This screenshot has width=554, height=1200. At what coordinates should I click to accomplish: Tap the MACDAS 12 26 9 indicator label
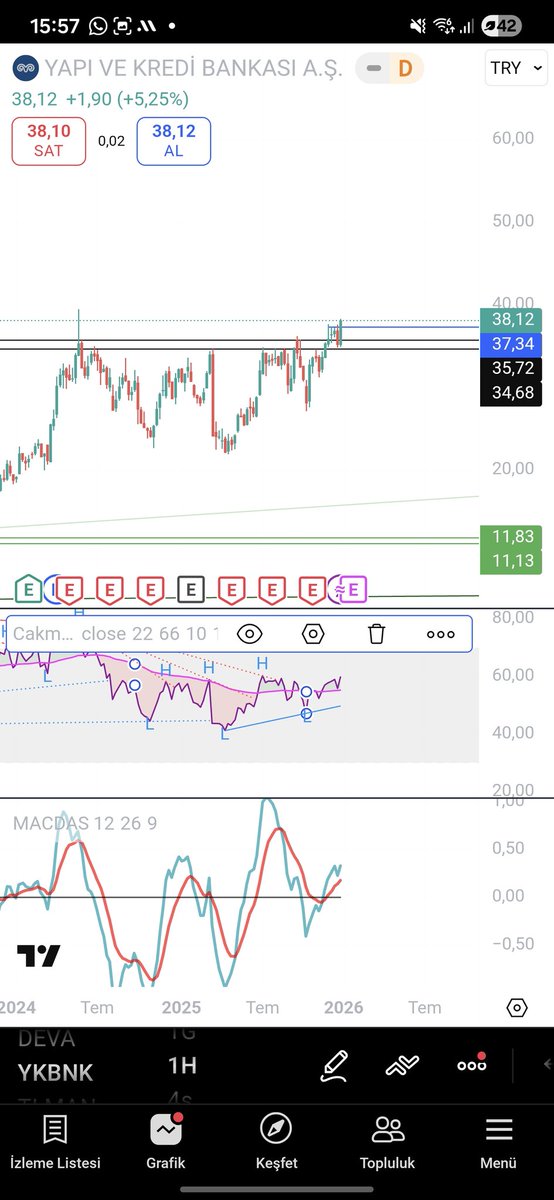pyautogui.click(x=85, y=823)
